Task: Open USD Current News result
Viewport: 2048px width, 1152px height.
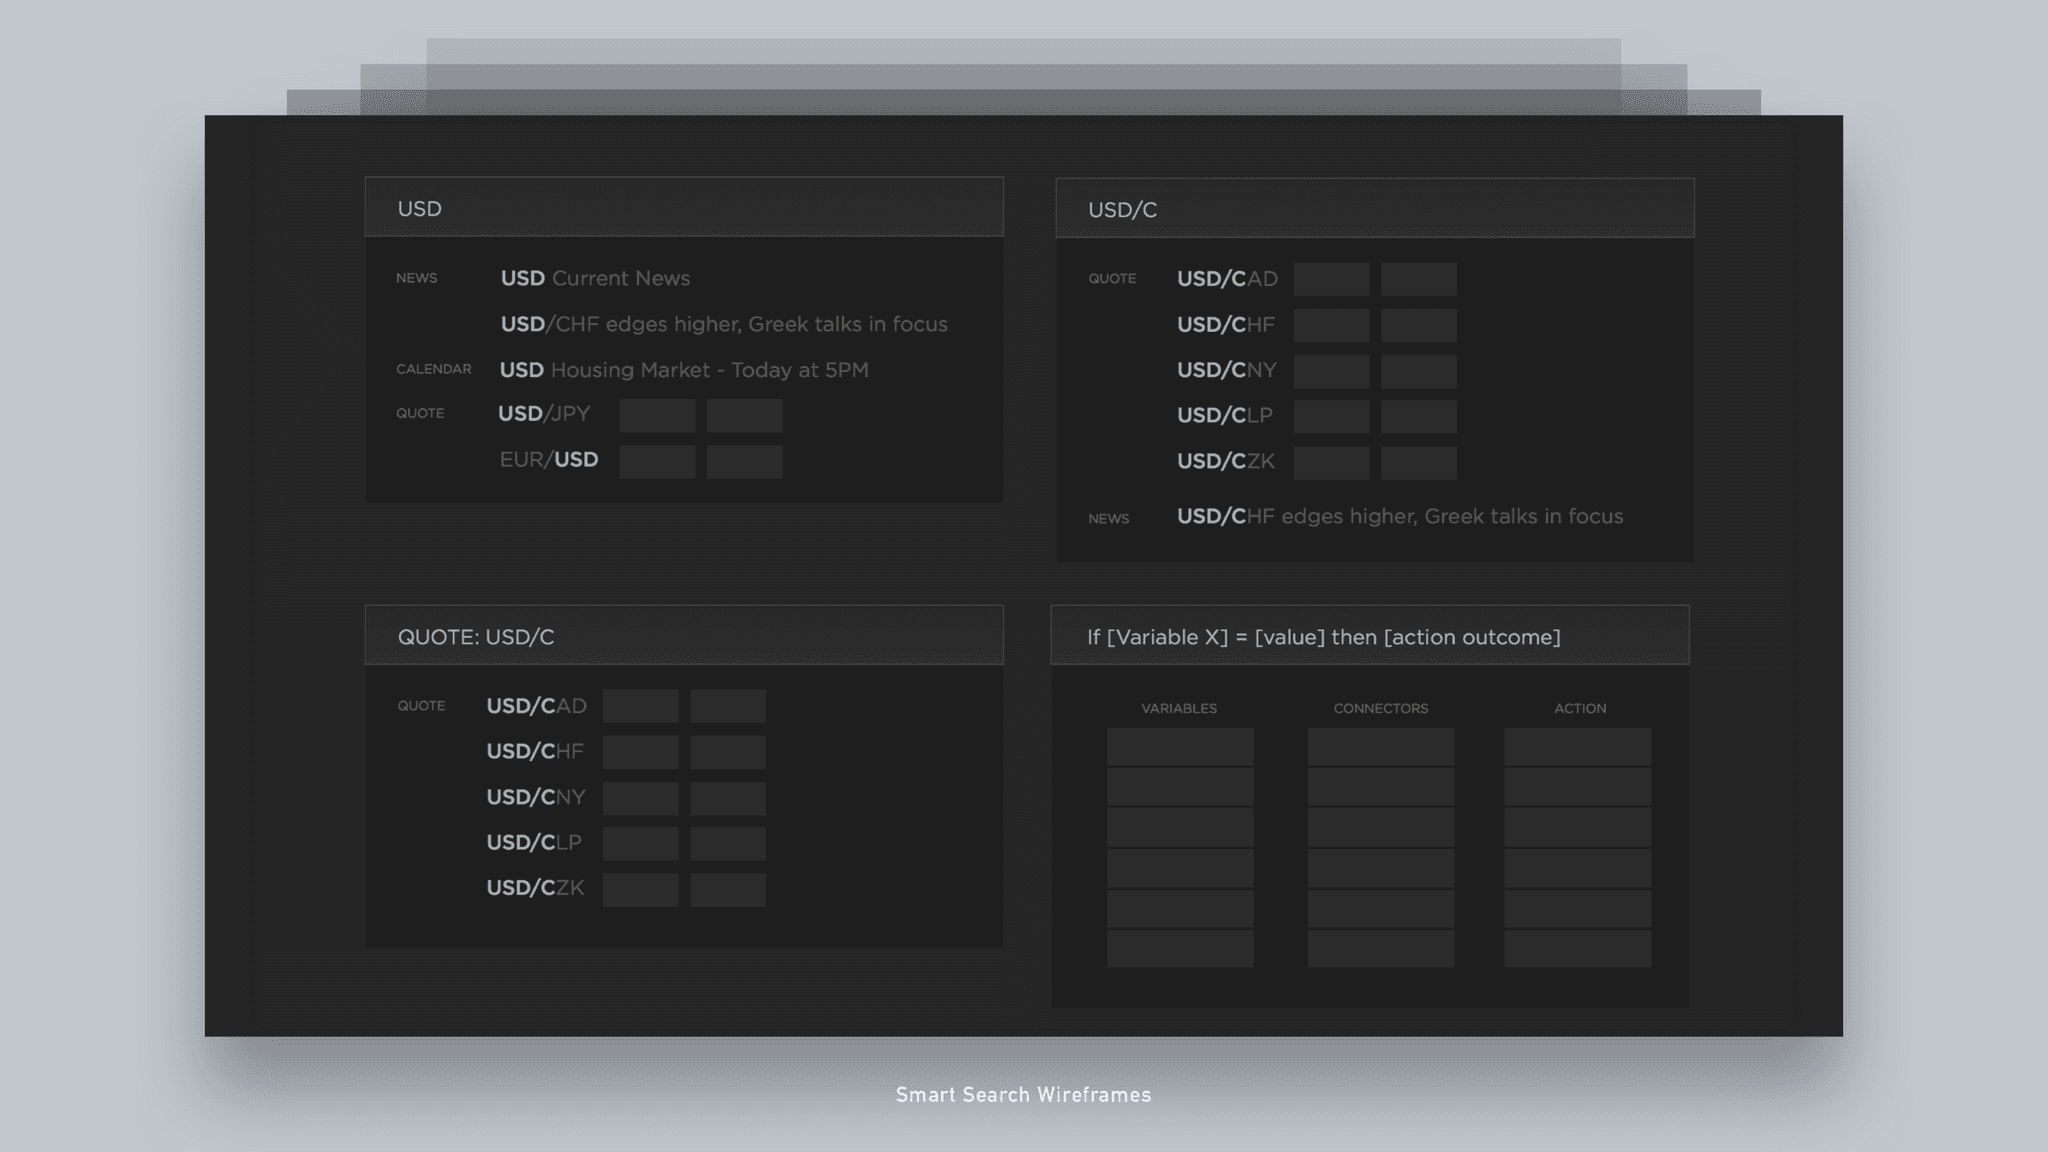Action: pos(595,278)
